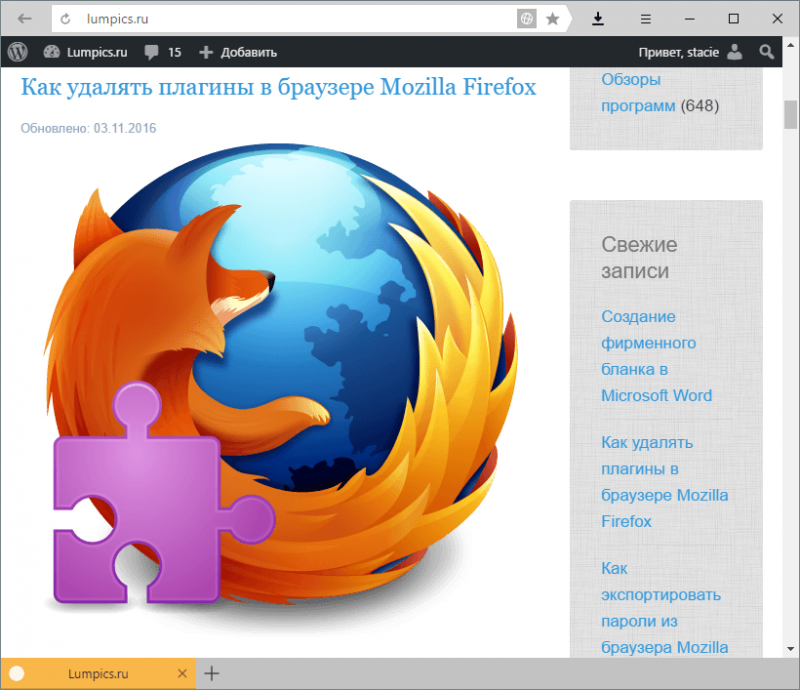
Task: Close the browser window
Action: click(778, 19)
